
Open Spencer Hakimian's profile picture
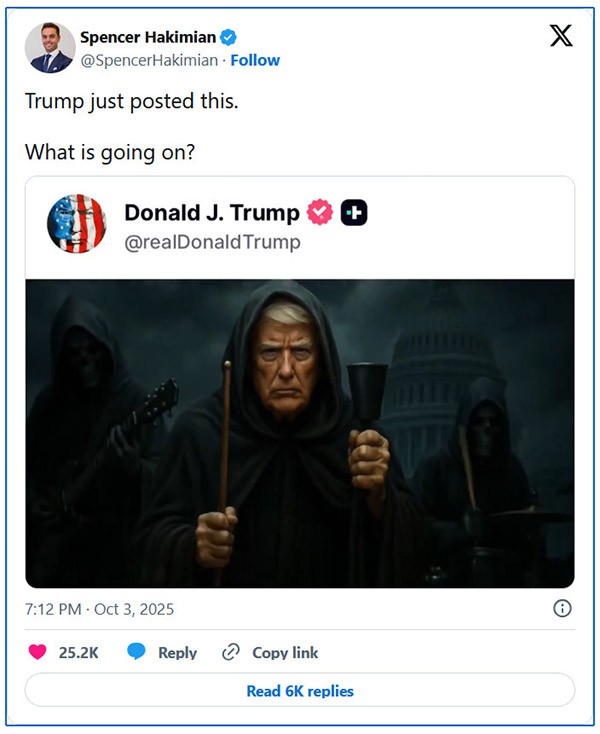[50, 48]
